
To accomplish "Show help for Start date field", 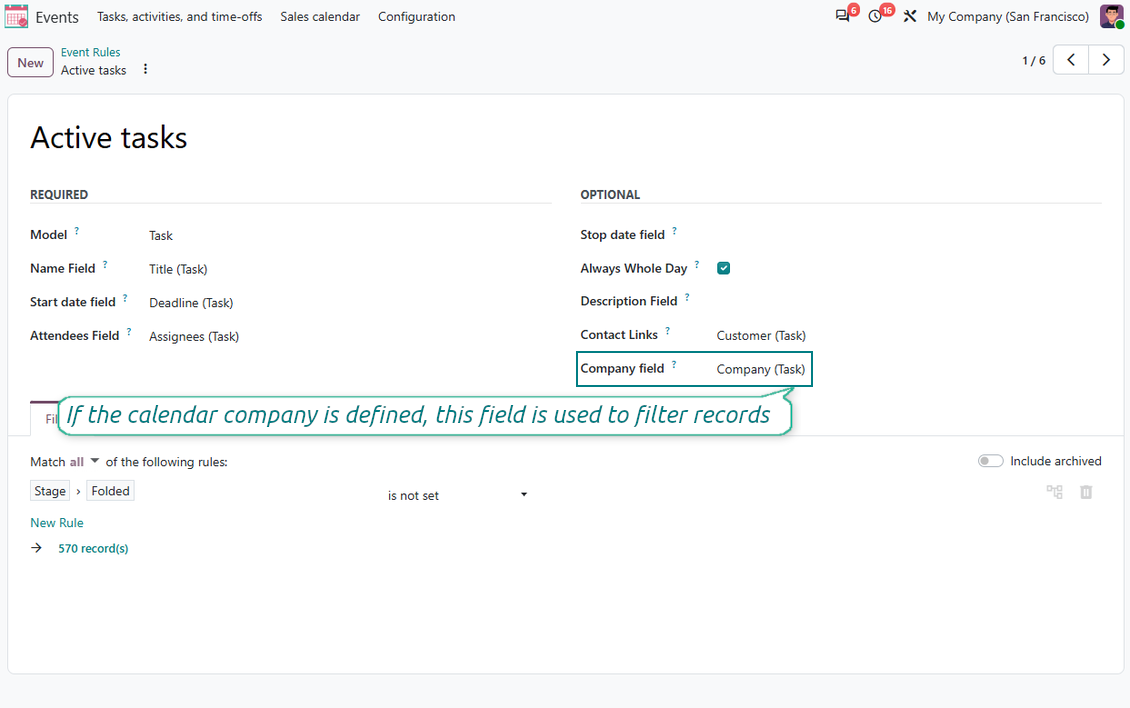I will pyautogui.click(x=125, y=298).
